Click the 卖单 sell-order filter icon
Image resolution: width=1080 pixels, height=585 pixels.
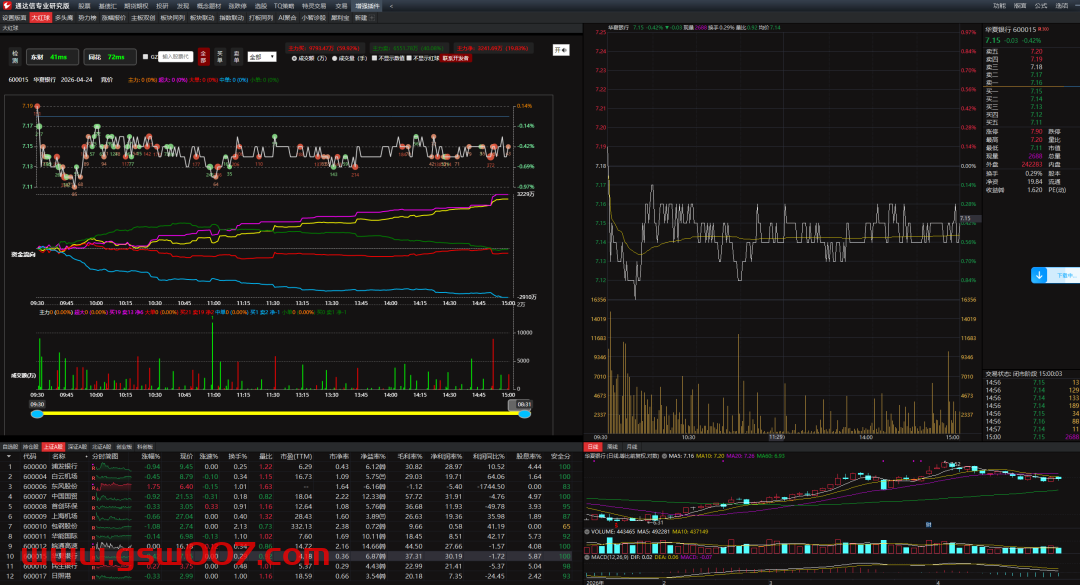click(235, 57)
